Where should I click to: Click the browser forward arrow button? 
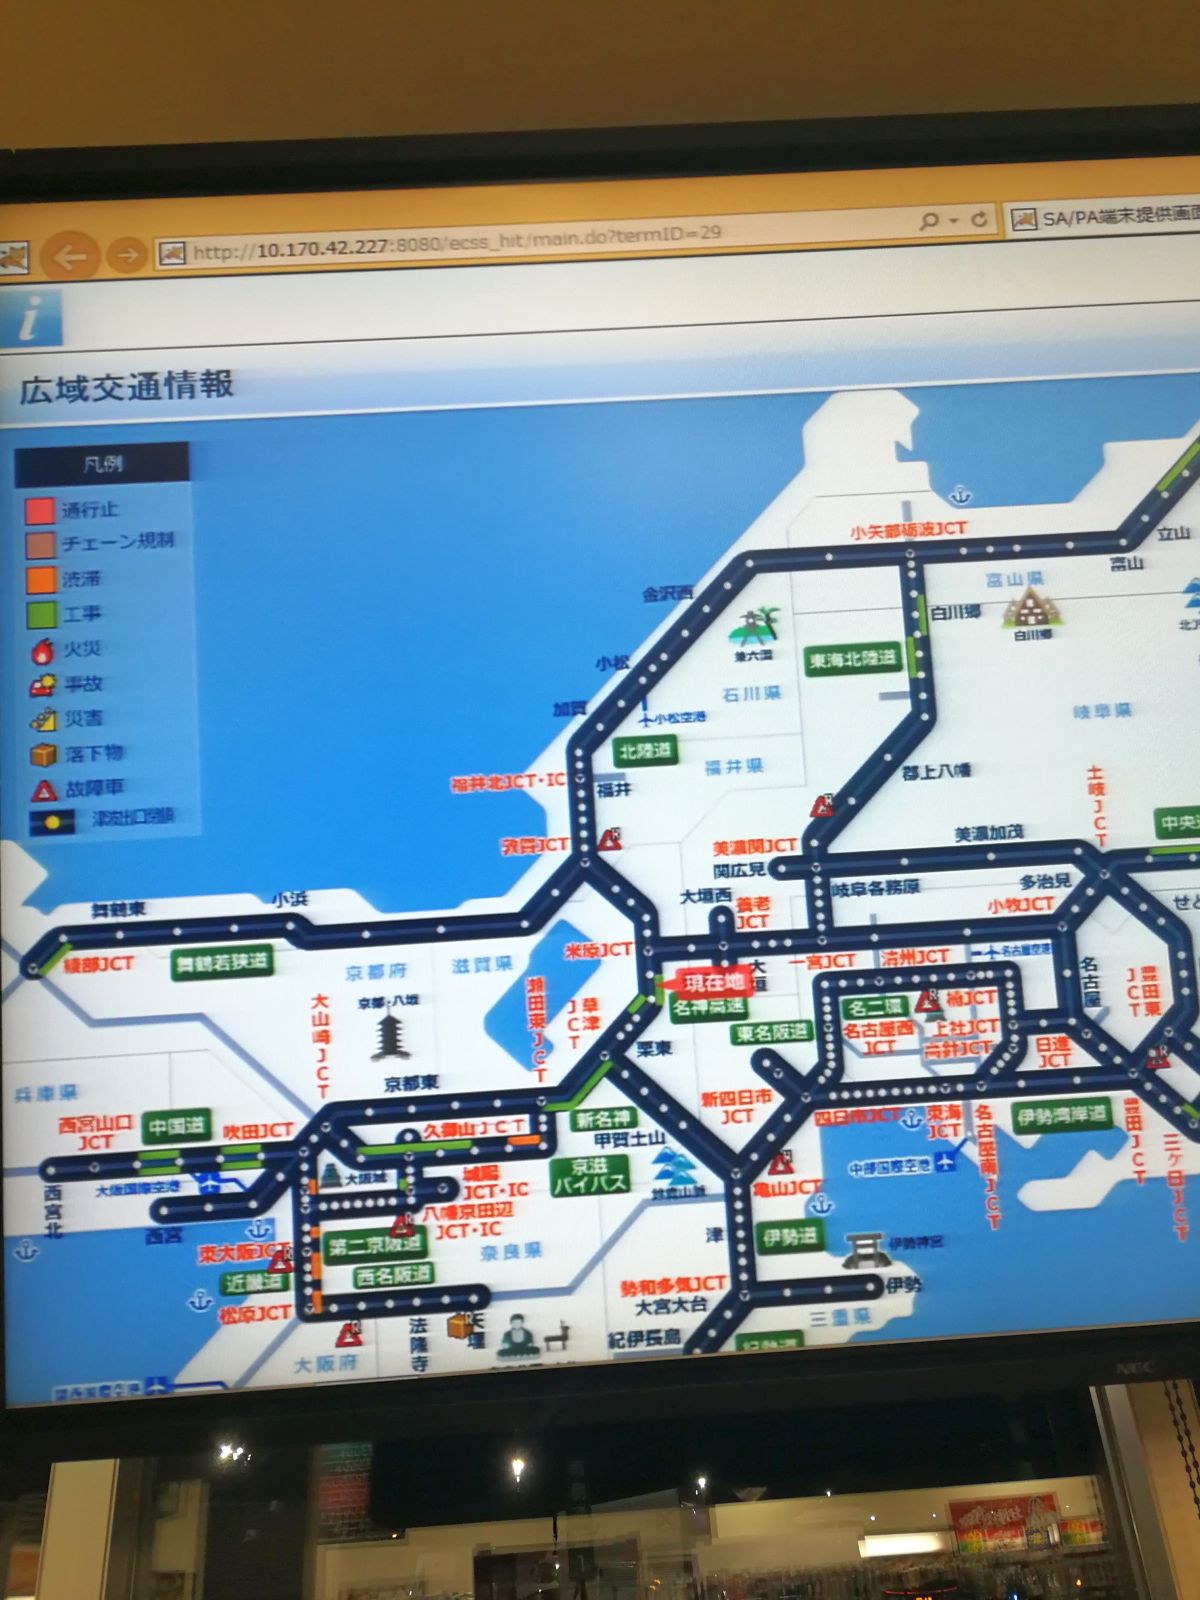[x=127, y=255]
